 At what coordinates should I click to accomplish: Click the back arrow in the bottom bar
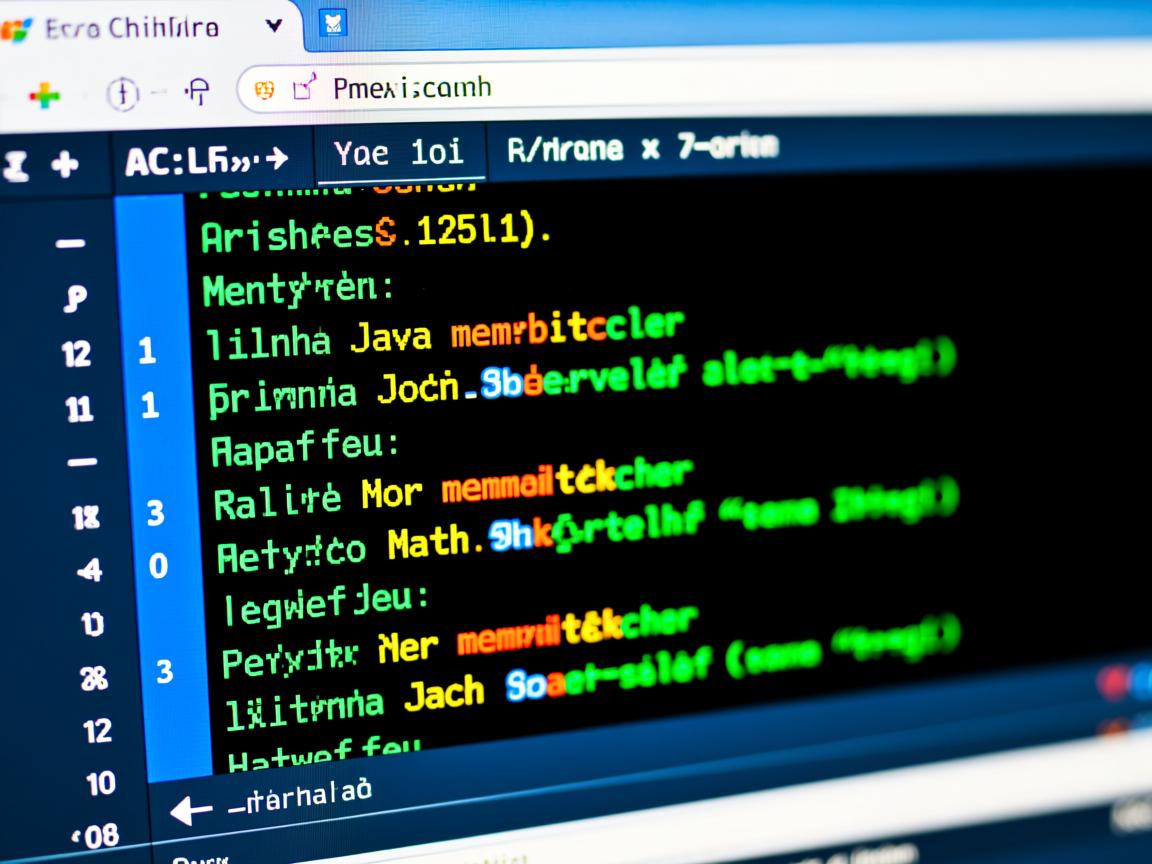click(x=191, y=809)
